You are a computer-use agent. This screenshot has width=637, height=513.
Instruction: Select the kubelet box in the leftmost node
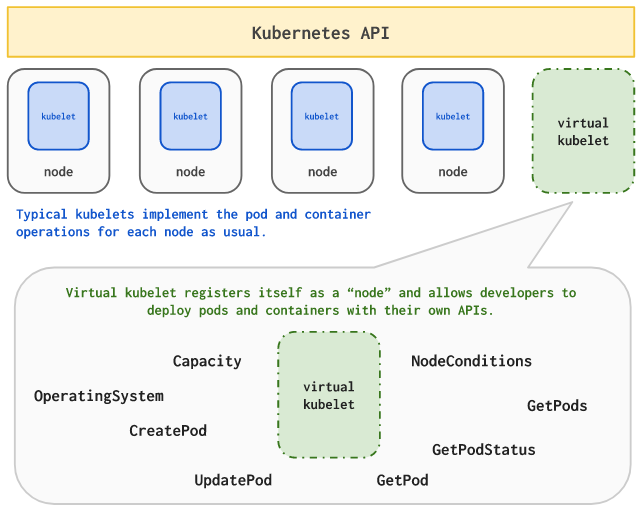click(58, 116)
